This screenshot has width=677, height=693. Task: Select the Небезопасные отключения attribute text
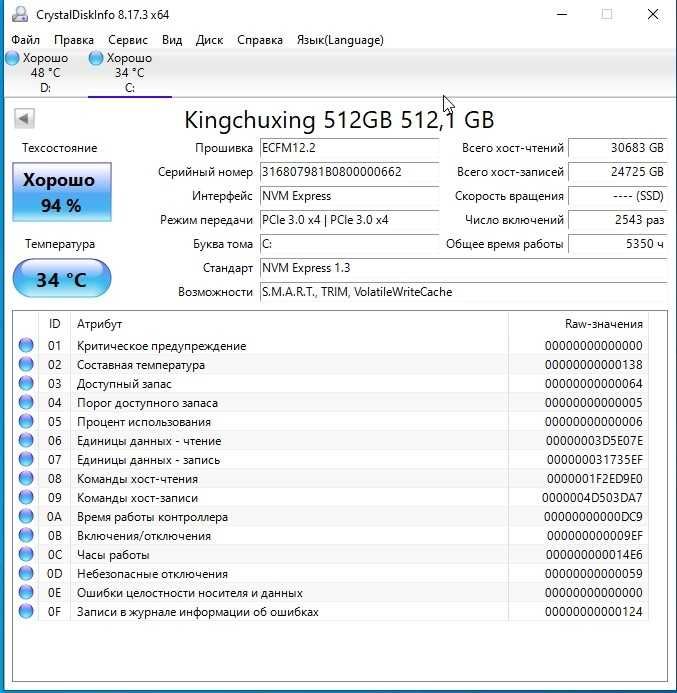(x=152, y=574)
